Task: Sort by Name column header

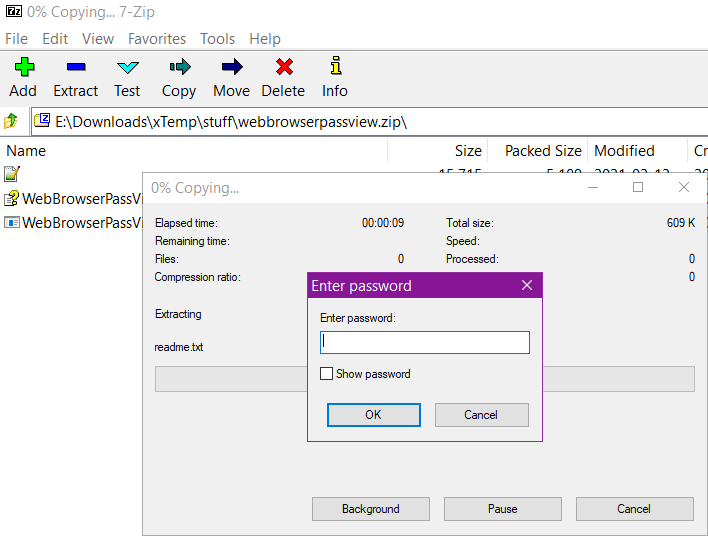Action: 26,151
